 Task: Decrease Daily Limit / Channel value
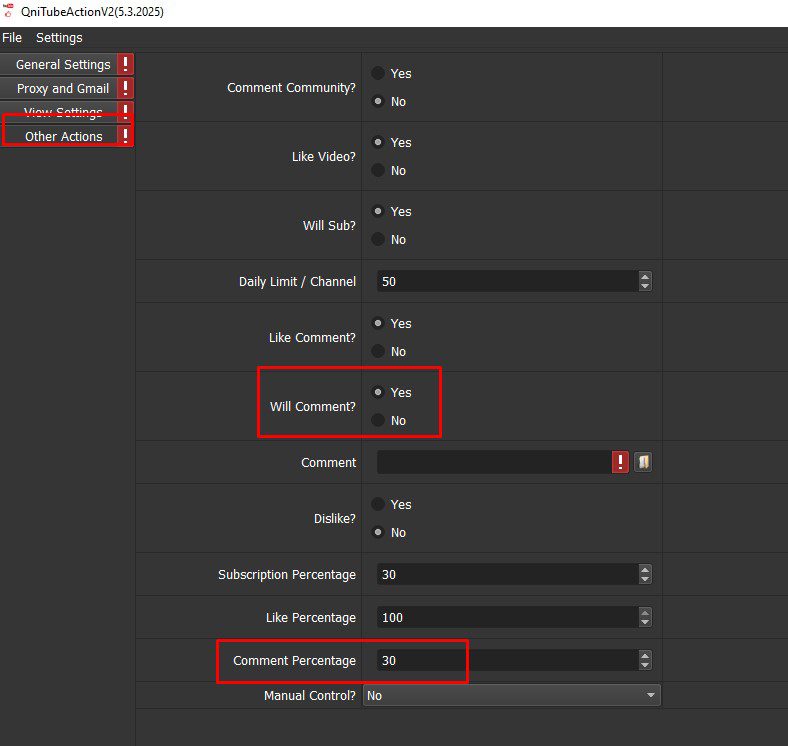645,287
